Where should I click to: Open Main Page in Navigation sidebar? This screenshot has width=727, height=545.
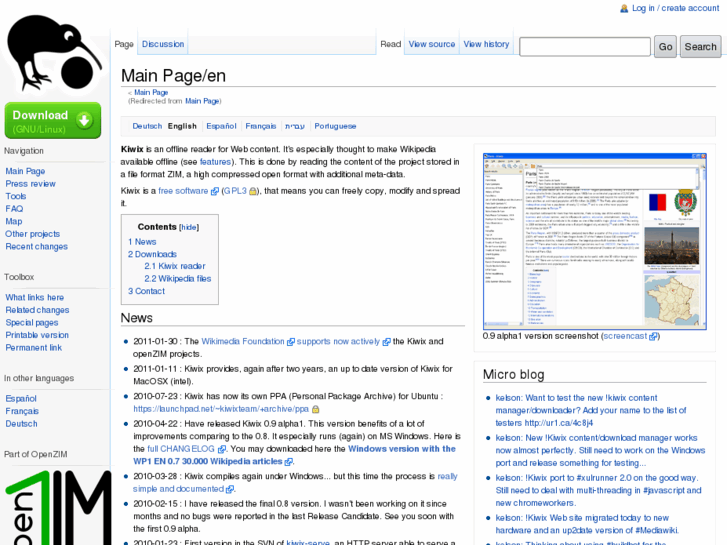[x=25, y=171]
